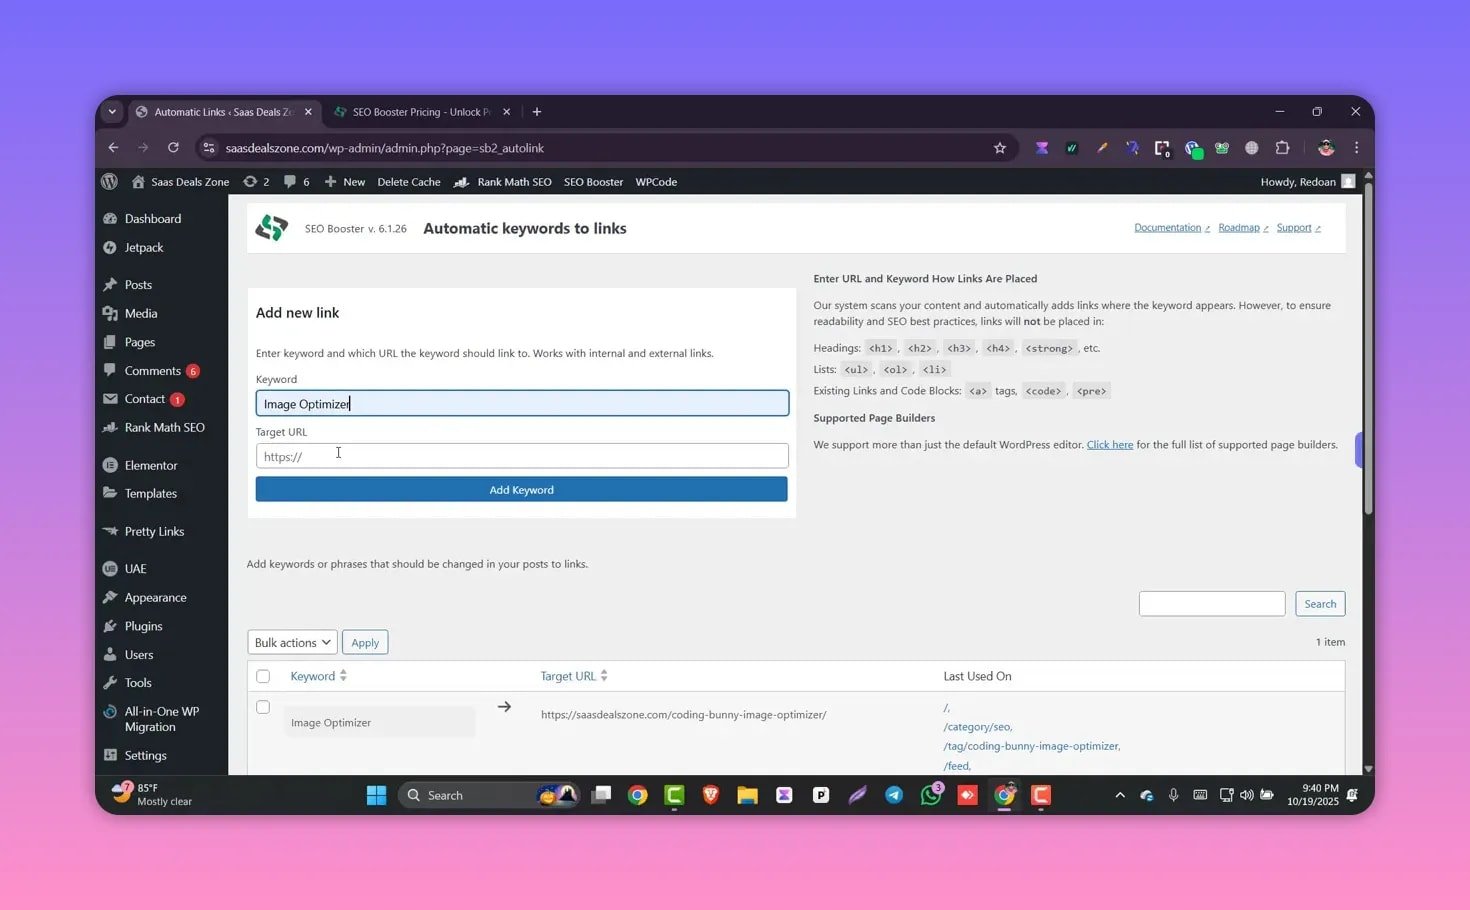
Task: Click the WordPress logo in admin bar
Action: (110, 182)
